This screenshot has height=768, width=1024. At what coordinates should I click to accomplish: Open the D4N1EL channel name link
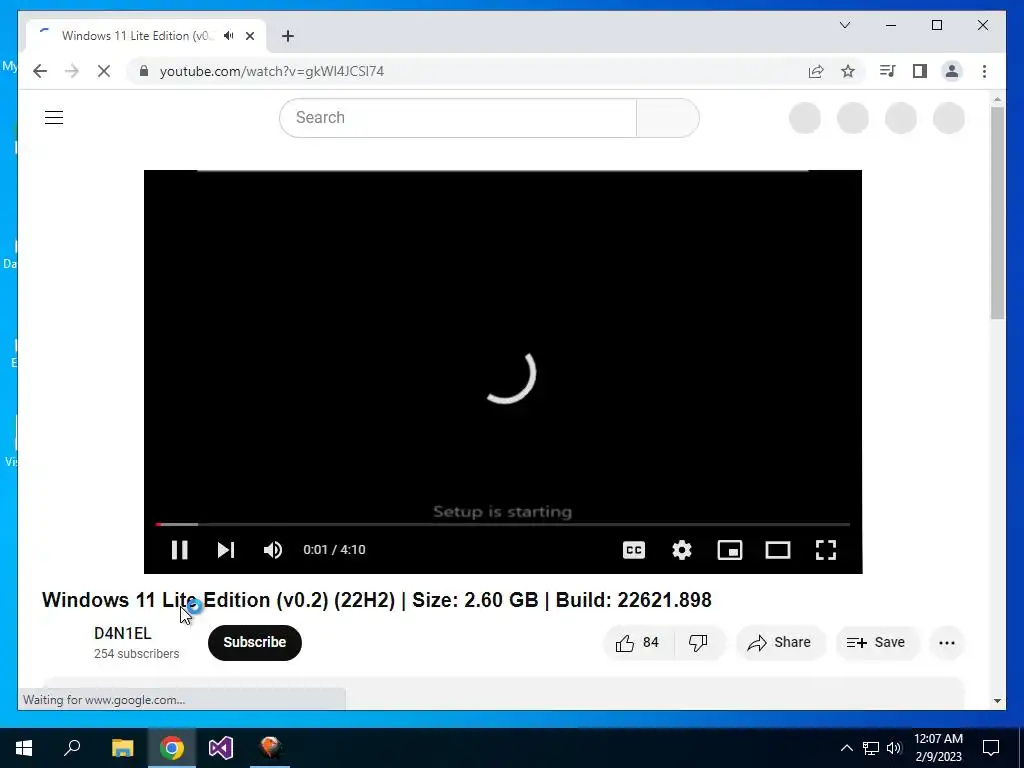tap(123, 633)
